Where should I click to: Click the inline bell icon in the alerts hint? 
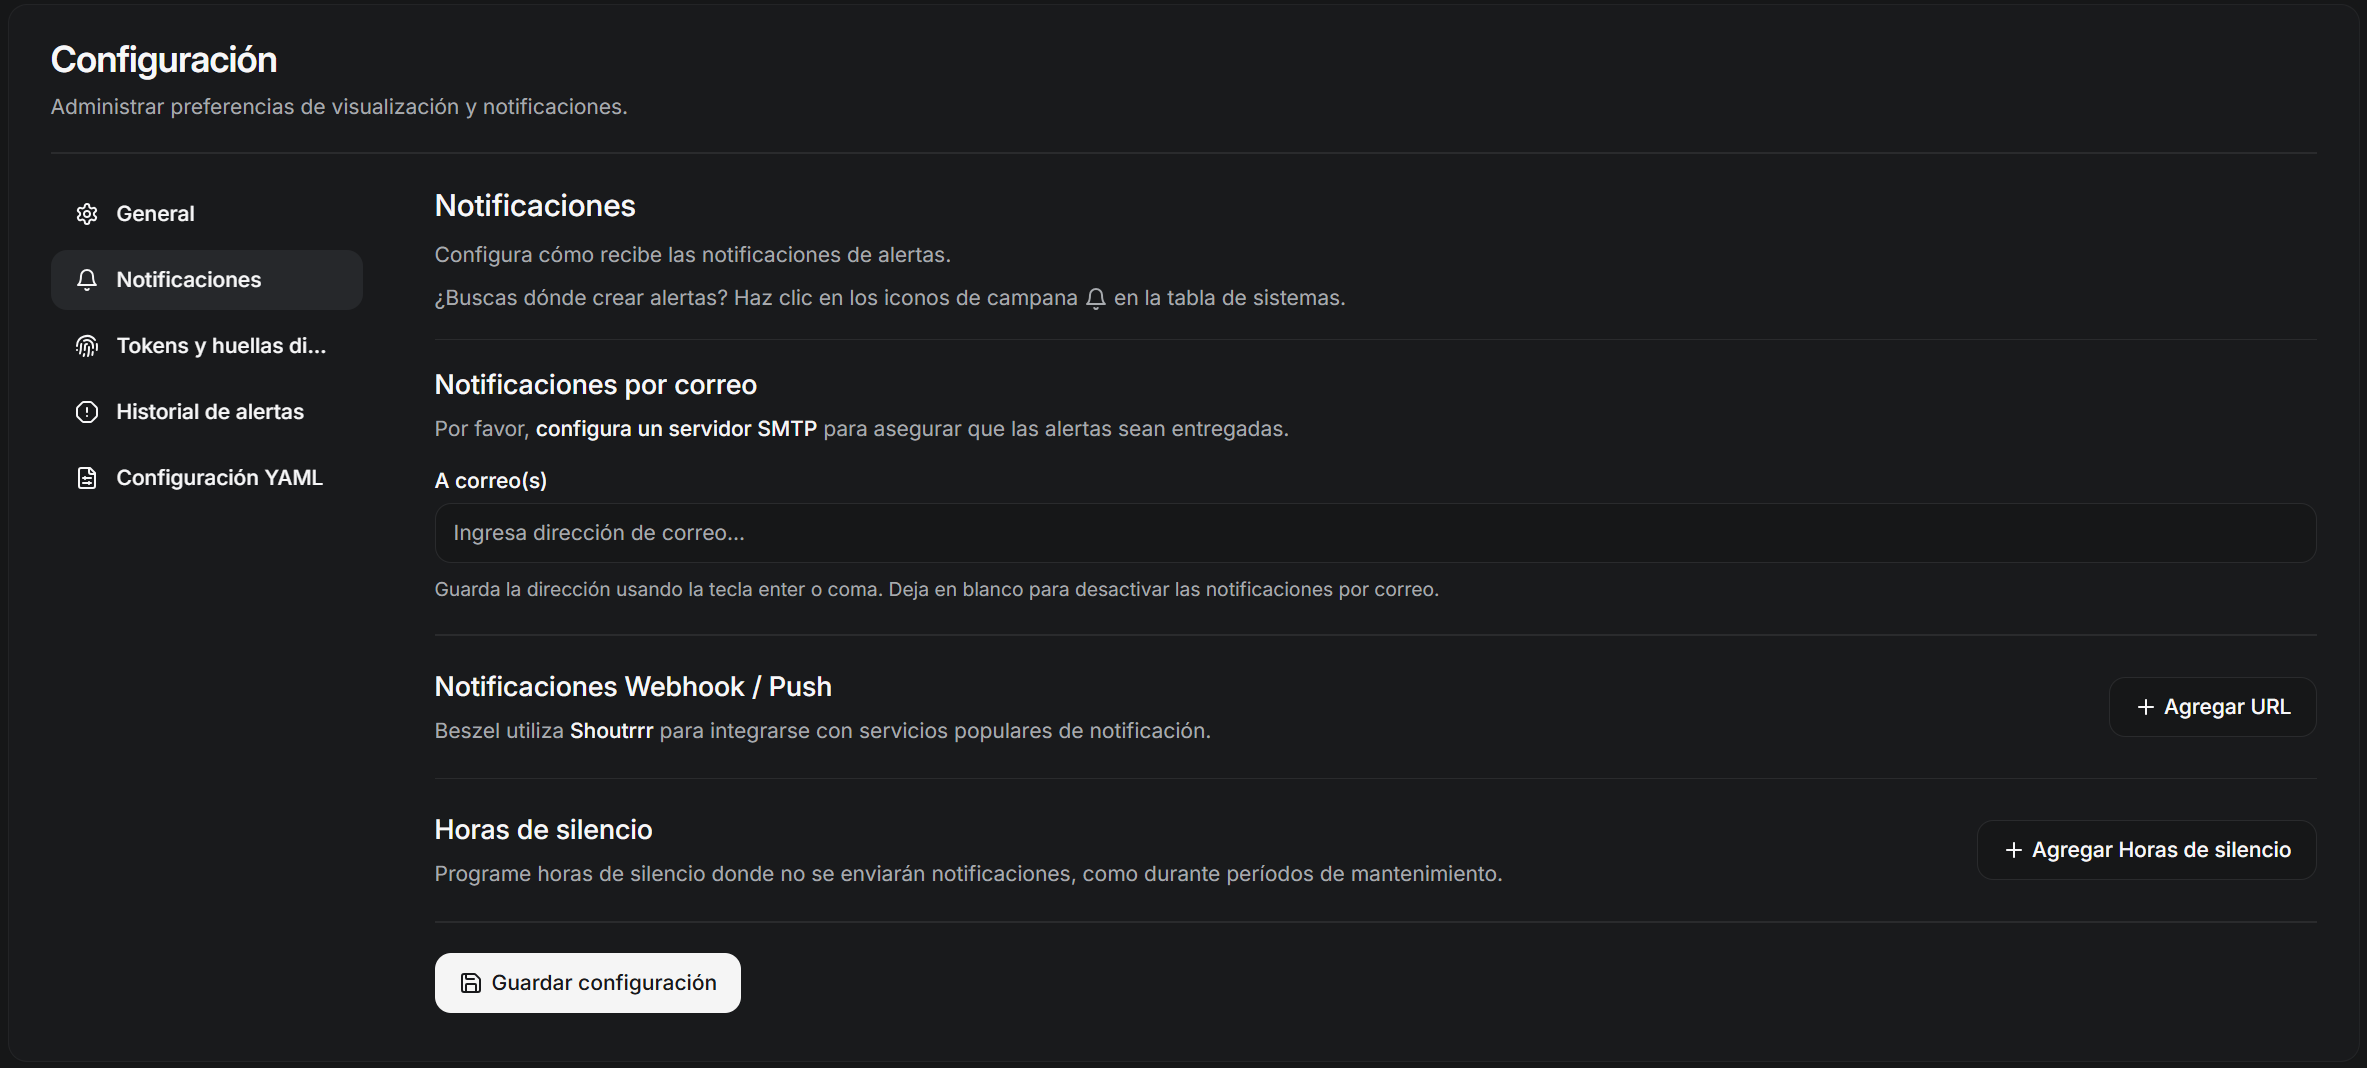pyautogui.click(x=1096, y=299)
